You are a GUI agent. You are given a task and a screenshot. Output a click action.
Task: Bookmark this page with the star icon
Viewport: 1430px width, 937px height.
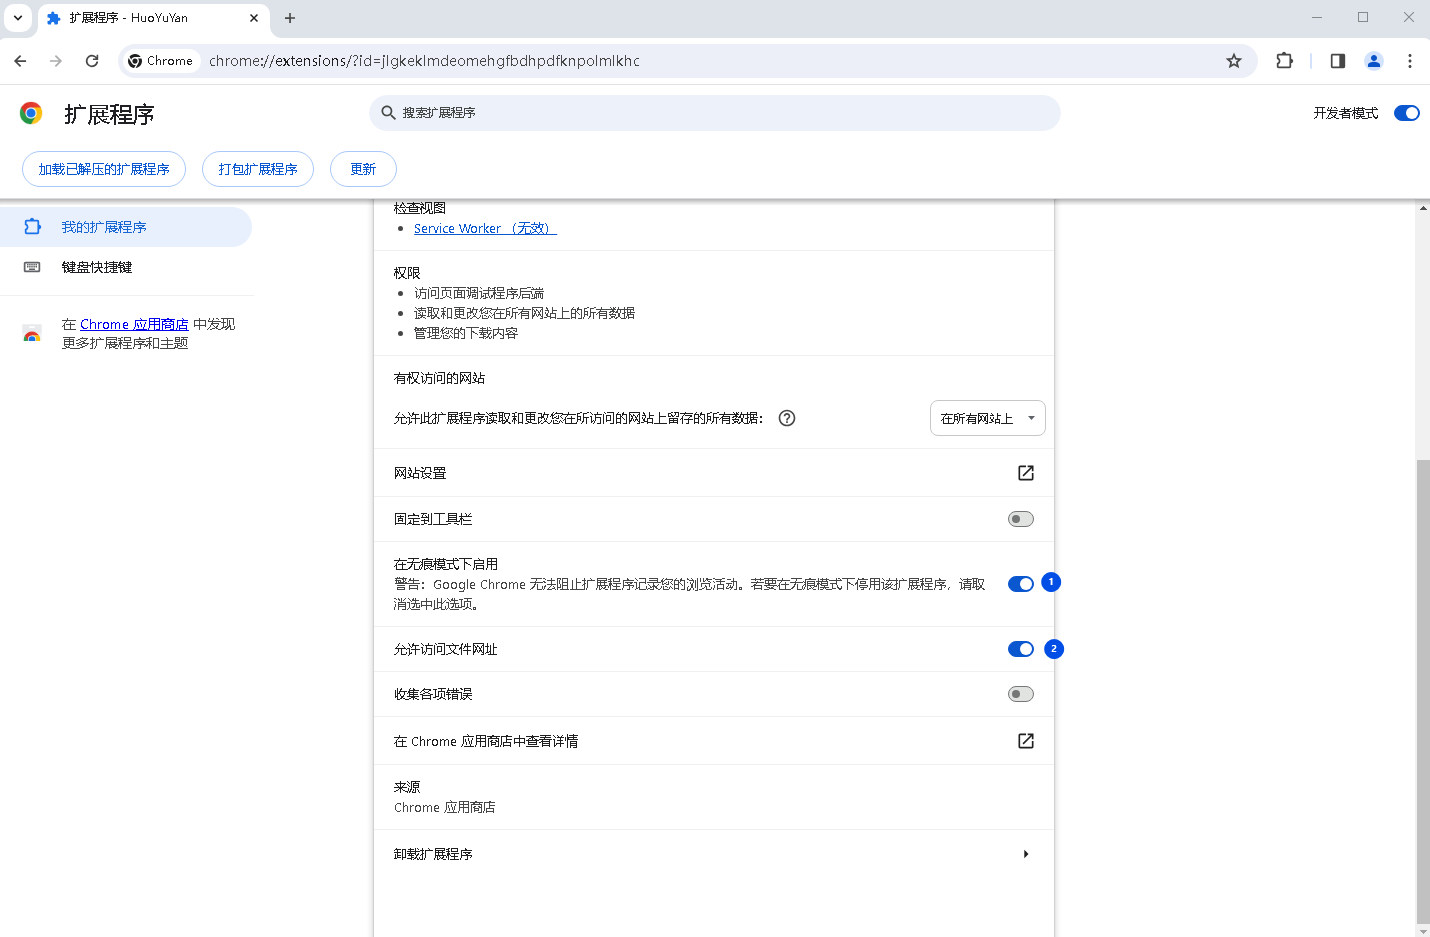(x=1234, y=61)
